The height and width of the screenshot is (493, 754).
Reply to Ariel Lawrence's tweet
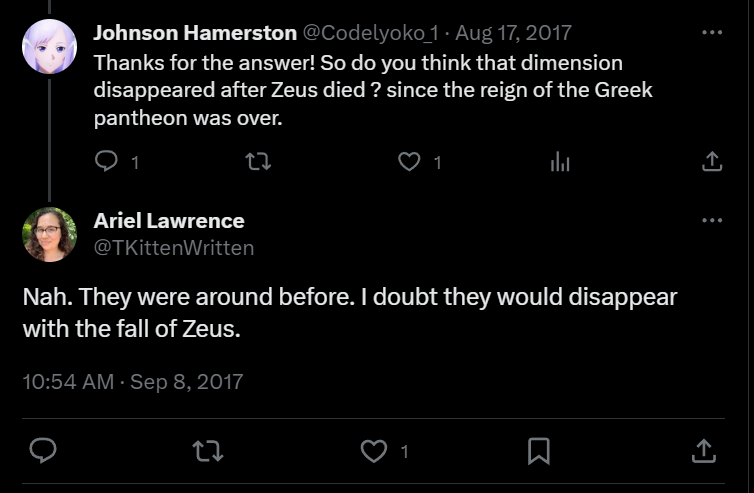tap(42, 451)
